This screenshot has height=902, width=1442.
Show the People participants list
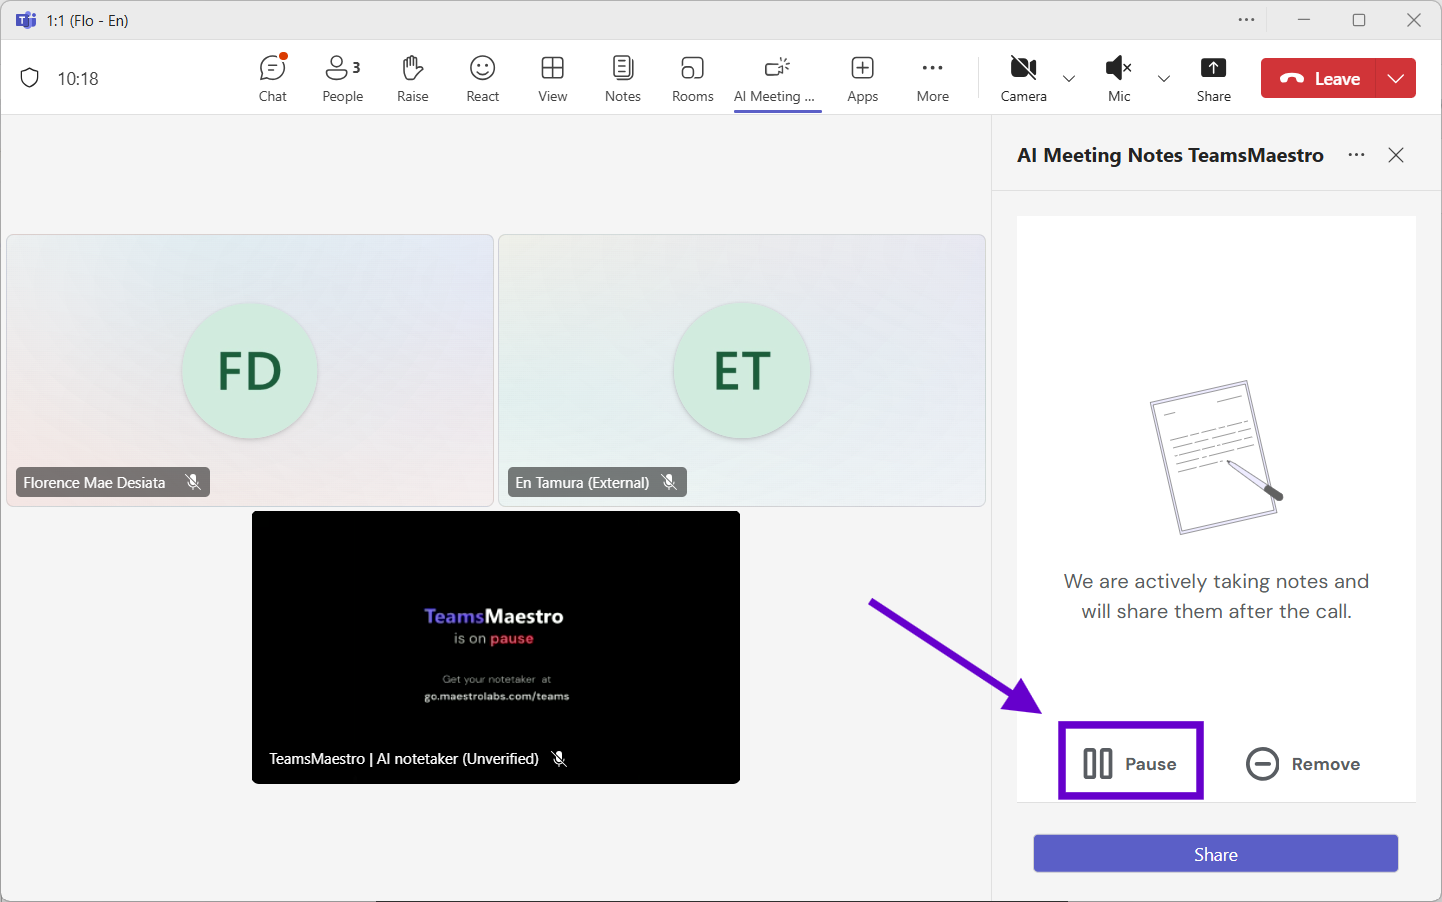tap(343, 79)
